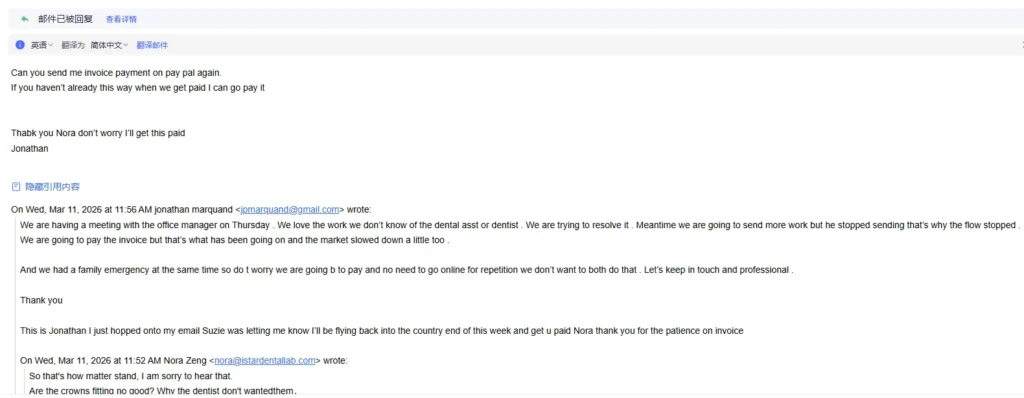The width and height of the screenshot is (1024, 398).
Task: Click the 'Thabk you Nora' line
Action: tap(98, 133)
